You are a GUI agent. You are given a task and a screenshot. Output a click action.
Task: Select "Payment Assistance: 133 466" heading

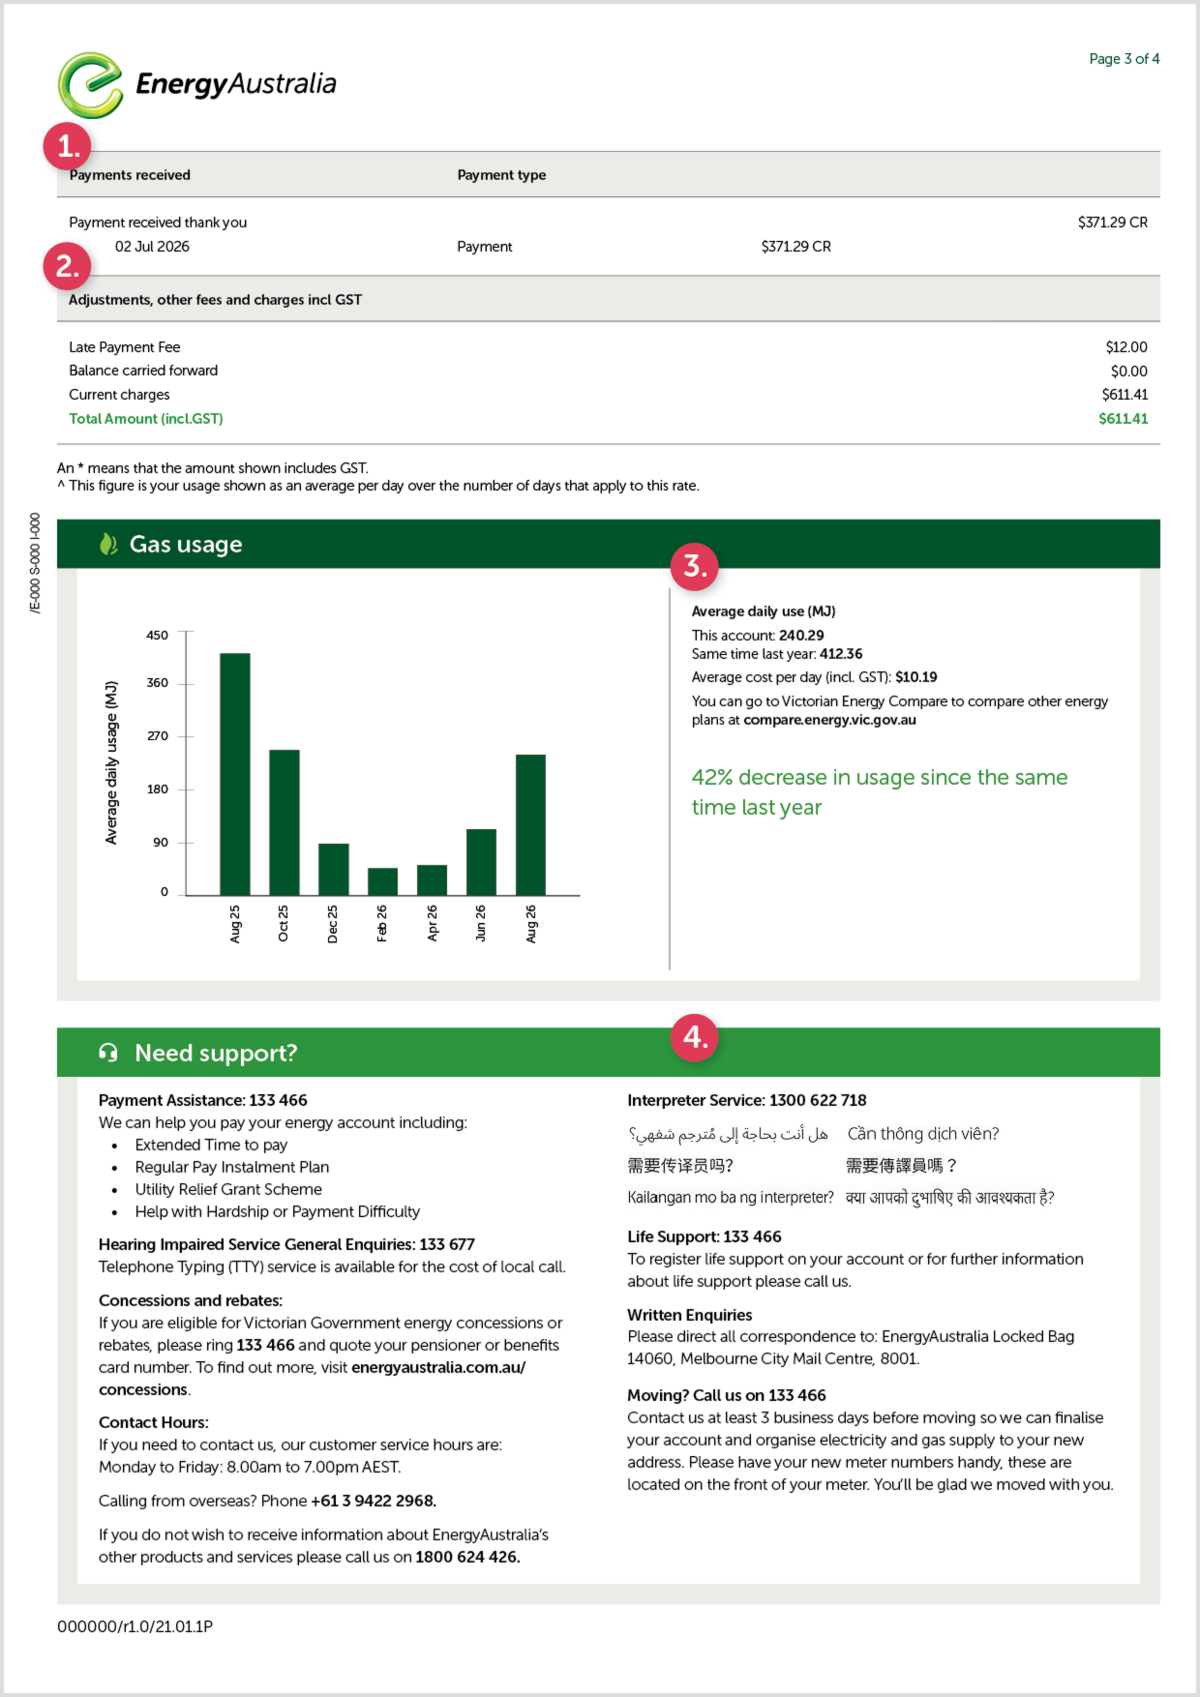point(203,1100)
